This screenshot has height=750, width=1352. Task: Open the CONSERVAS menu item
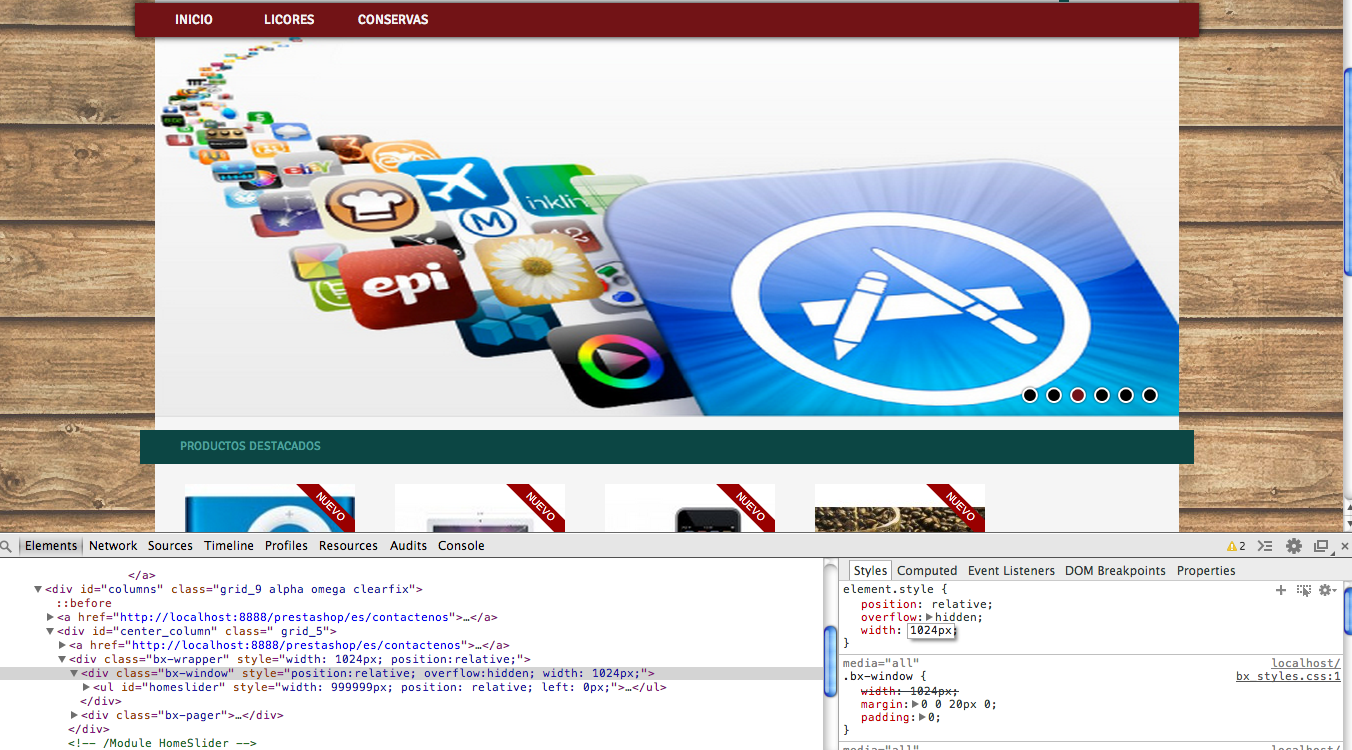tap(393, 20)
